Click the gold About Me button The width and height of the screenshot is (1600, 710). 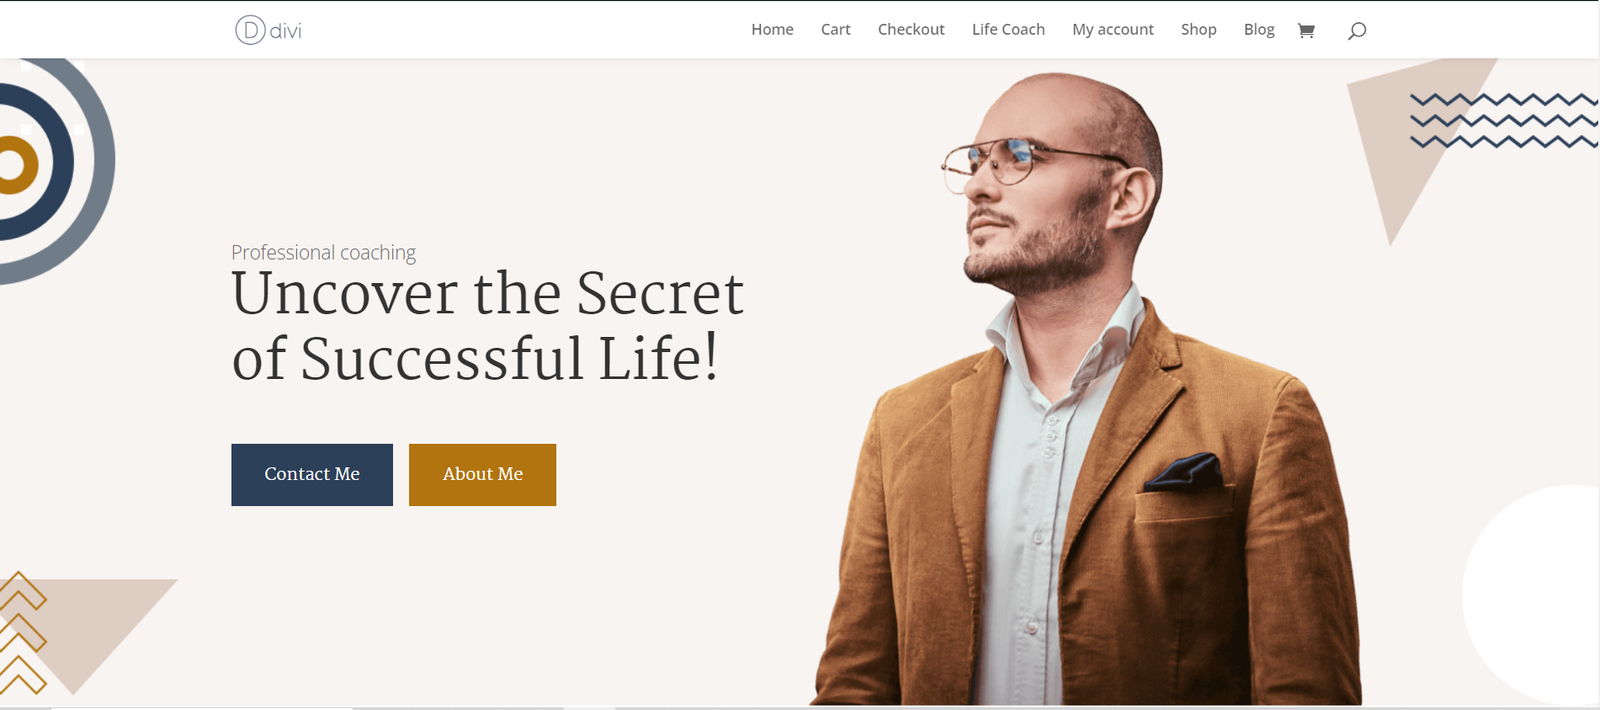point(482,475)
